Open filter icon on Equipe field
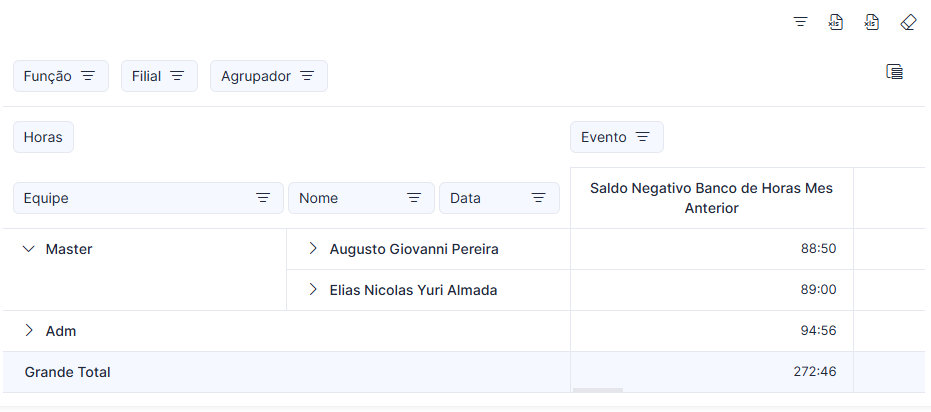This screenshot has height=412, width=931. (263, 198)
